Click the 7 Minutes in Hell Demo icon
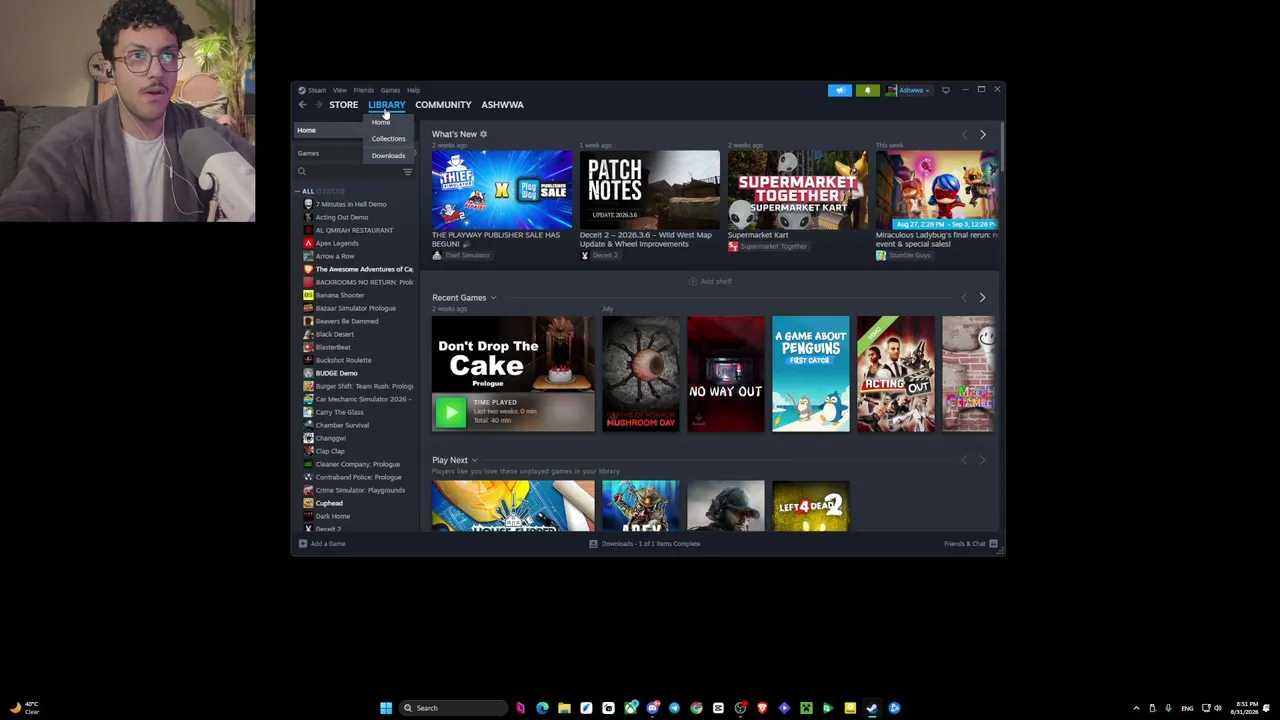 (308, 204)
